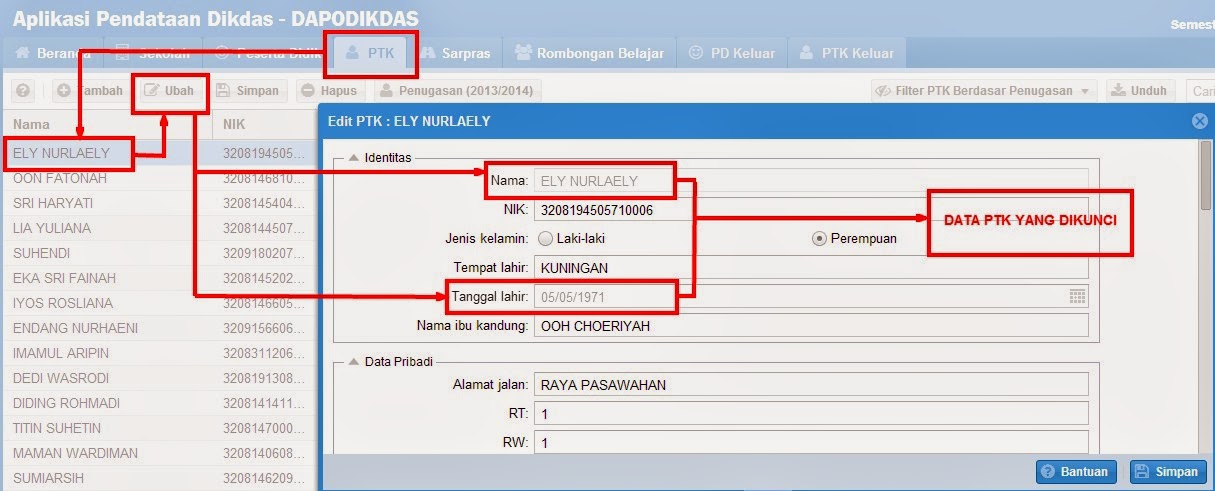Click the locked Nama field
Viewport: 1215px width, 491px height.
point(811,182)
